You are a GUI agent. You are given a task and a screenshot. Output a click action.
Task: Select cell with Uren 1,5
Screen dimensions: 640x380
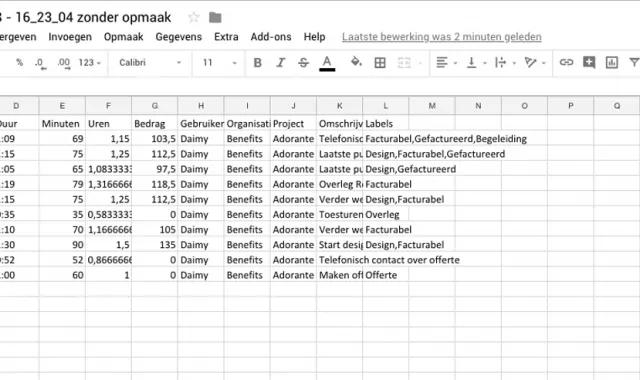[x=108, y=244]
